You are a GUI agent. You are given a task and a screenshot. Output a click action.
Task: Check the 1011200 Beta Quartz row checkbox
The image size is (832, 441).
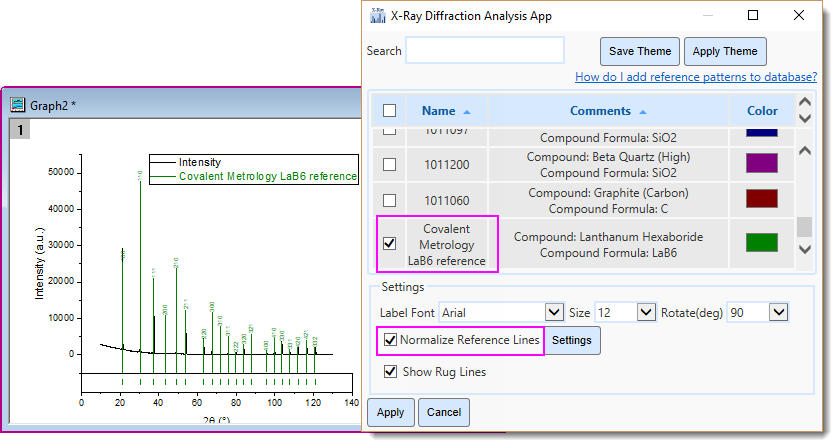pyautogui.click(x=389, y=165)
